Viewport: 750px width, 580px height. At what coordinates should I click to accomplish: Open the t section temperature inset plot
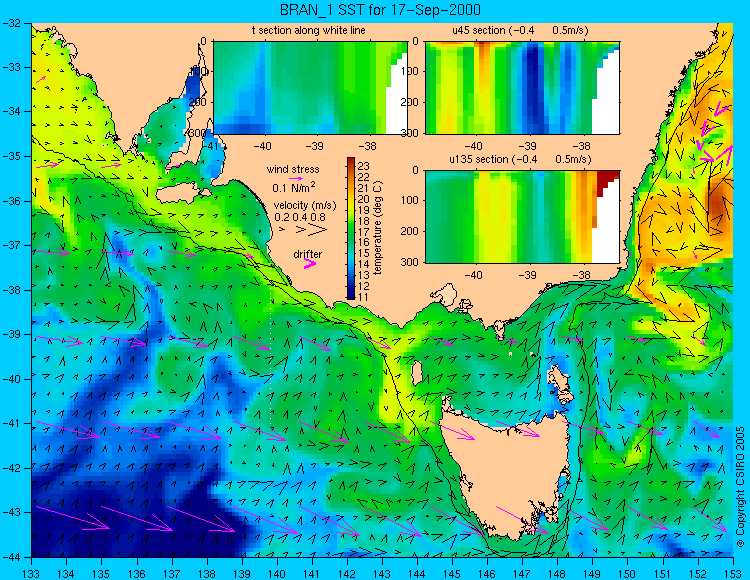click(x=310, y=88)
